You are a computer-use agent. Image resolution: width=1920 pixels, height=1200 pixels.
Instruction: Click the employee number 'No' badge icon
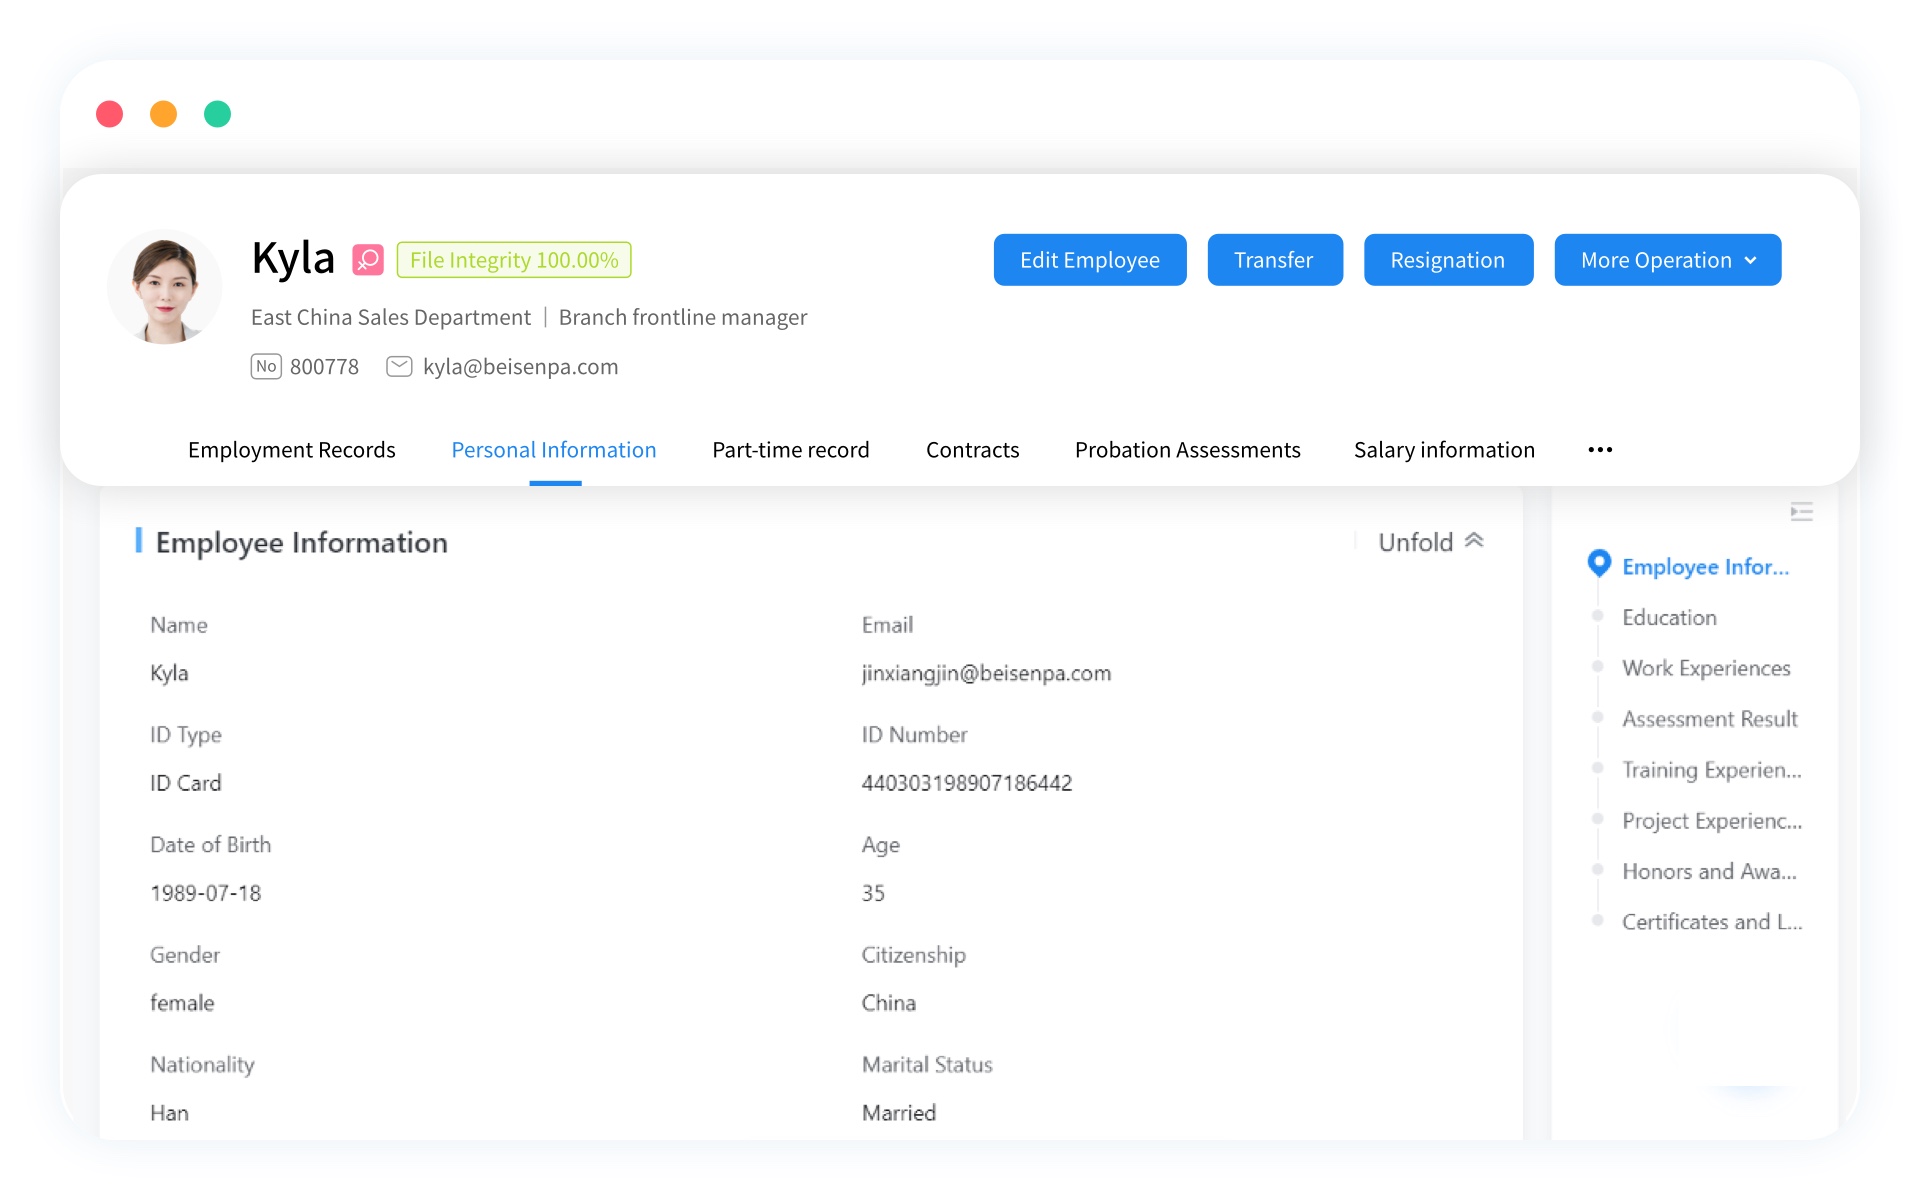266,366
